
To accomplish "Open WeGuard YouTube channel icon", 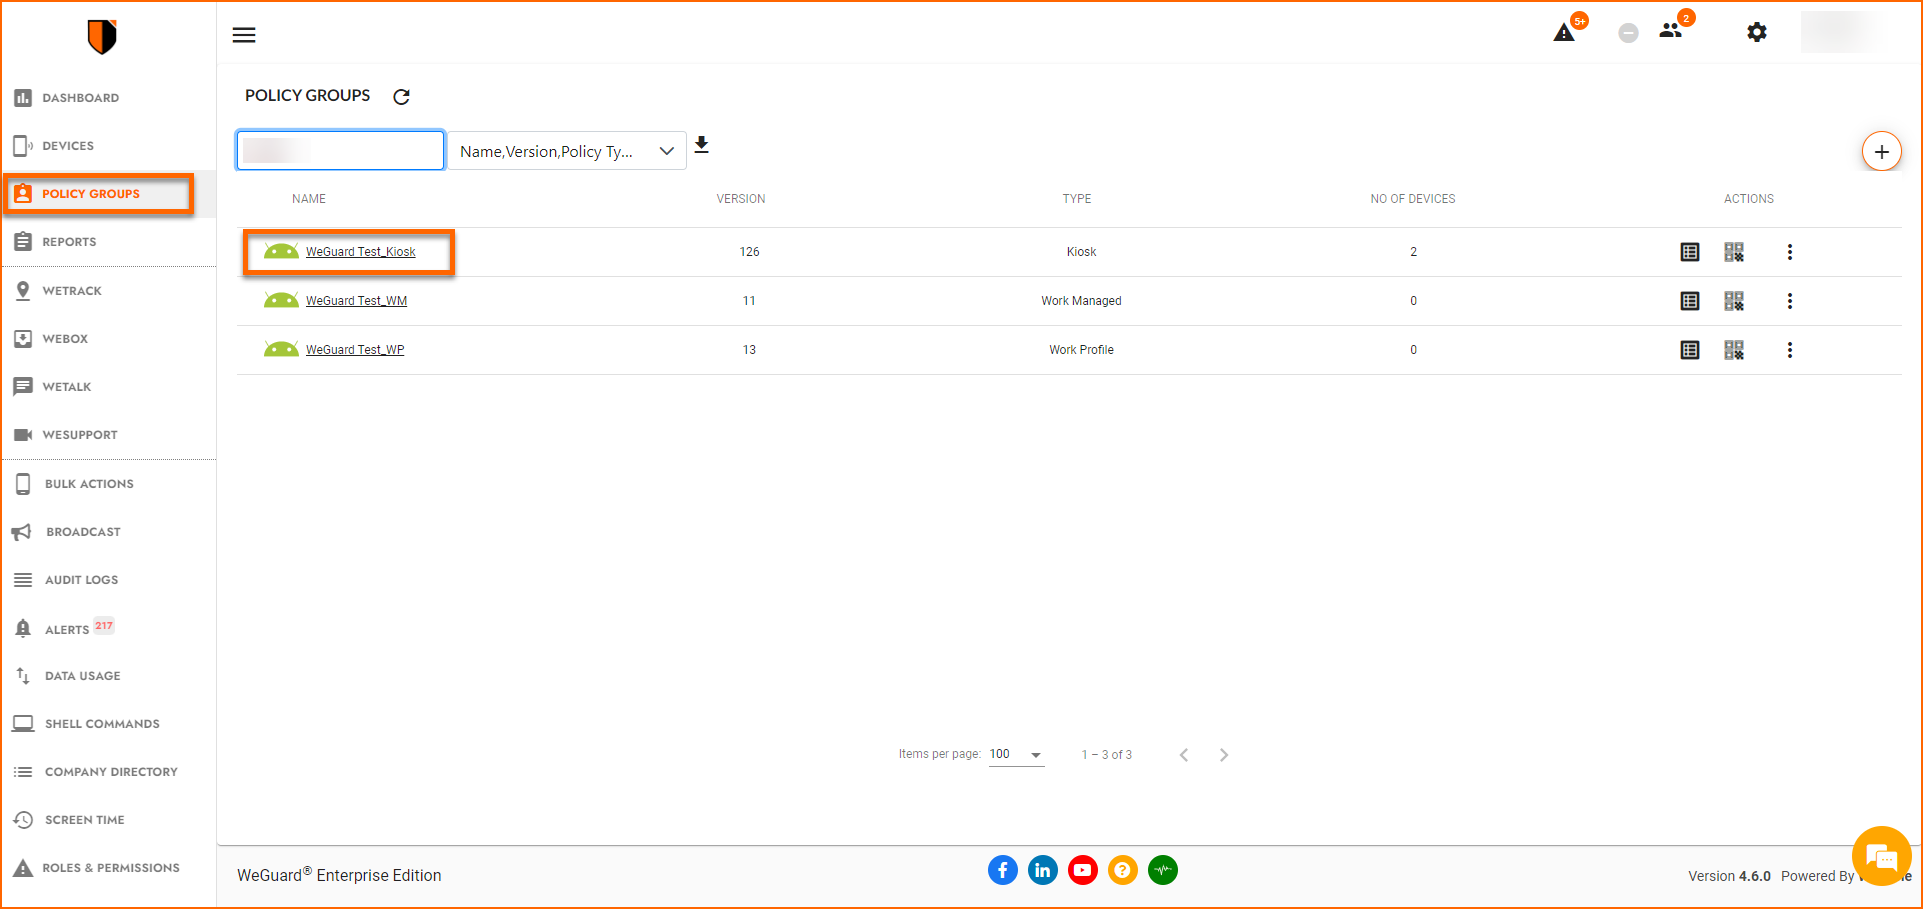I will click(1083, 870).
